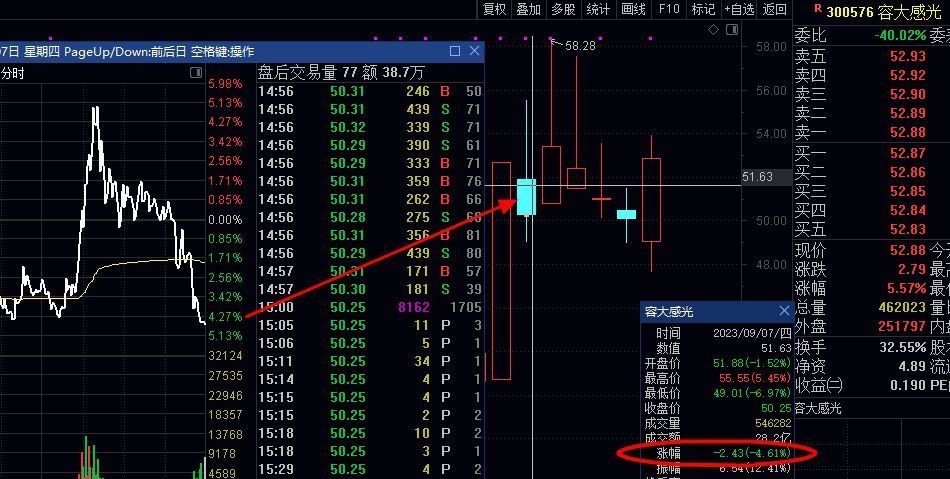
Task: Select the cyan candlestick under the crosshair
Action: (x=526, y=196)
